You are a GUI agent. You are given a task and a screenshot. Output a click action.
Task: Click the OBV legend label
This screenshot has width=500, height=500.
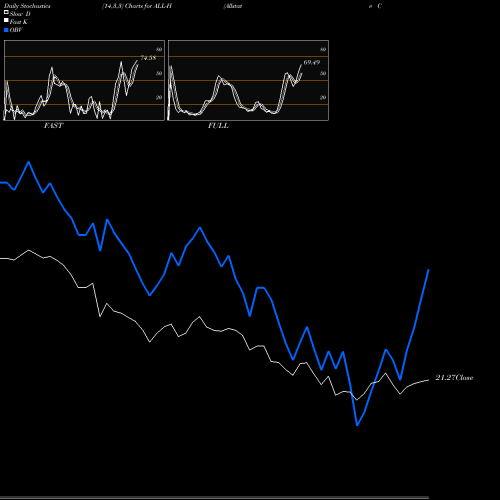(x=16, y=30)
